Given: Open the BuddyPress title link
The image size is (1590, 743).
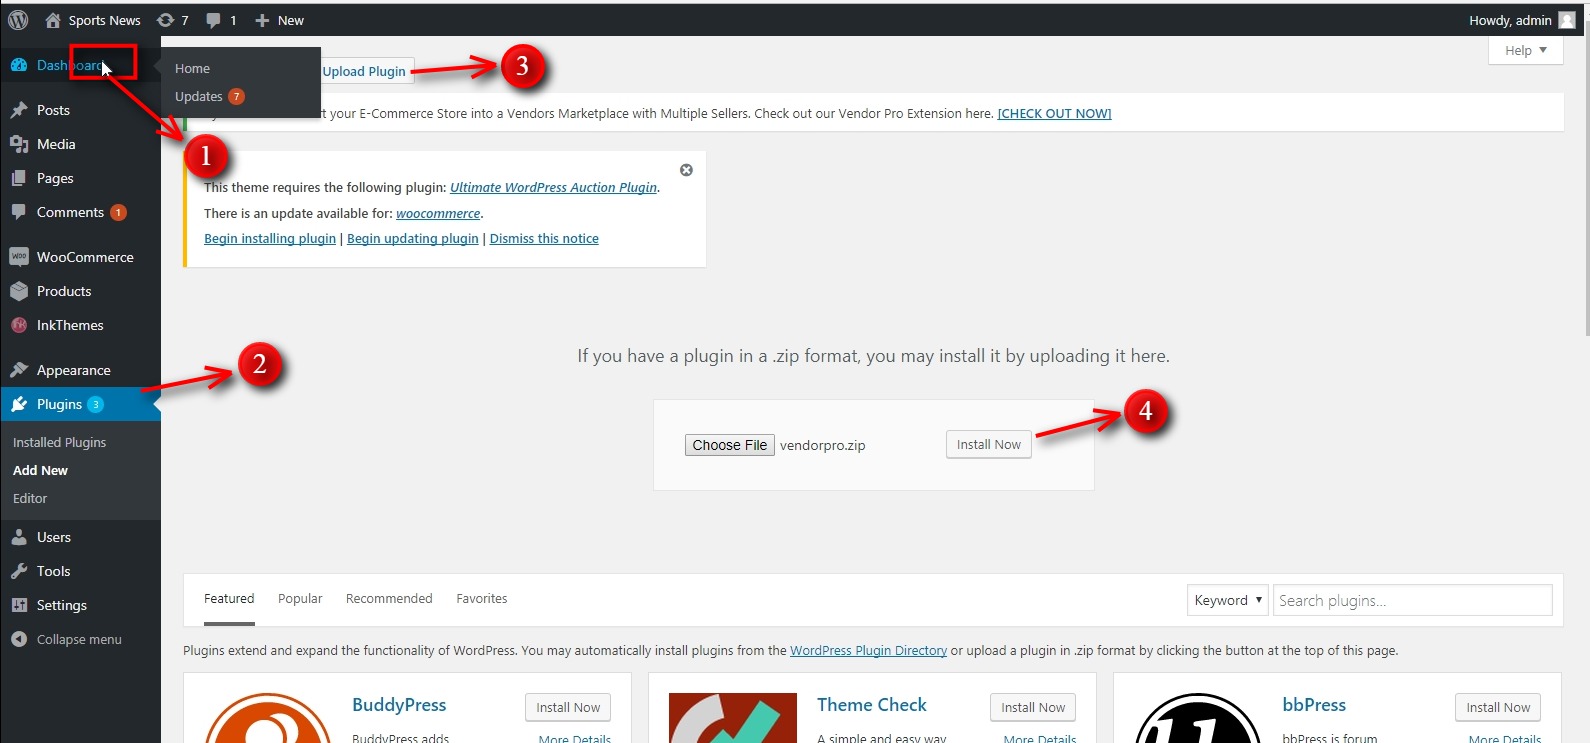Looking at the screenshot, I should pyautogui.click(x=399, y=704).
